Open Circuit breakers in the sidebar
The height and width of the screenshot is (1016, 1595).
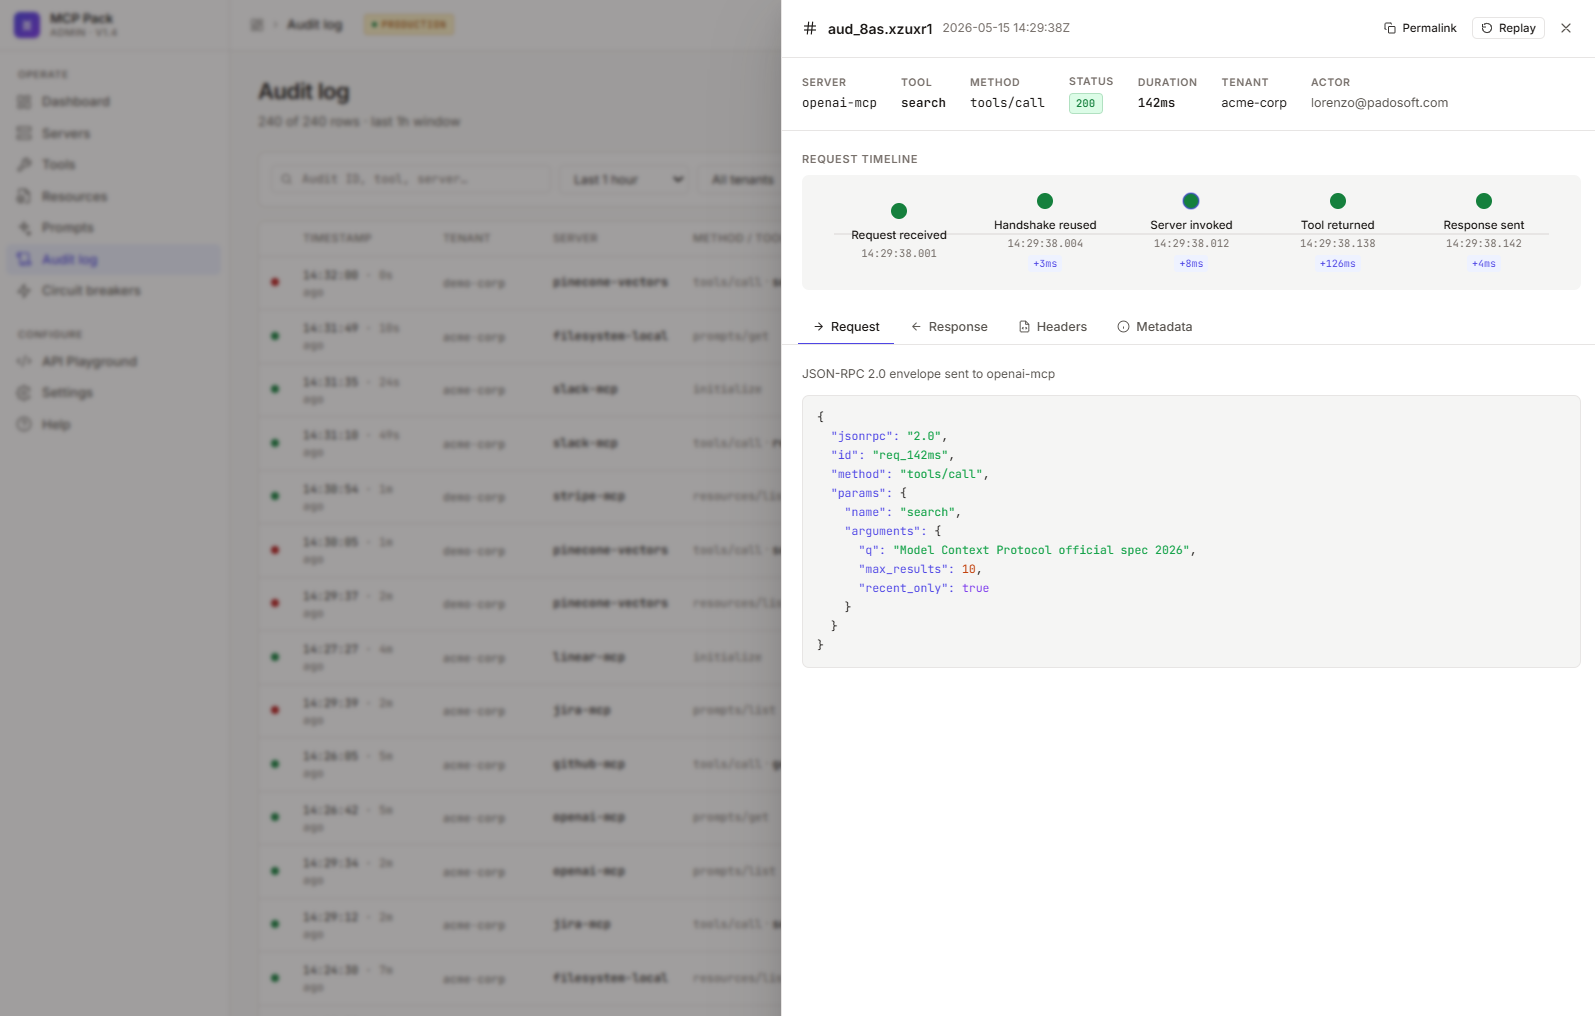pyautogui.click(x=113, y=290)
